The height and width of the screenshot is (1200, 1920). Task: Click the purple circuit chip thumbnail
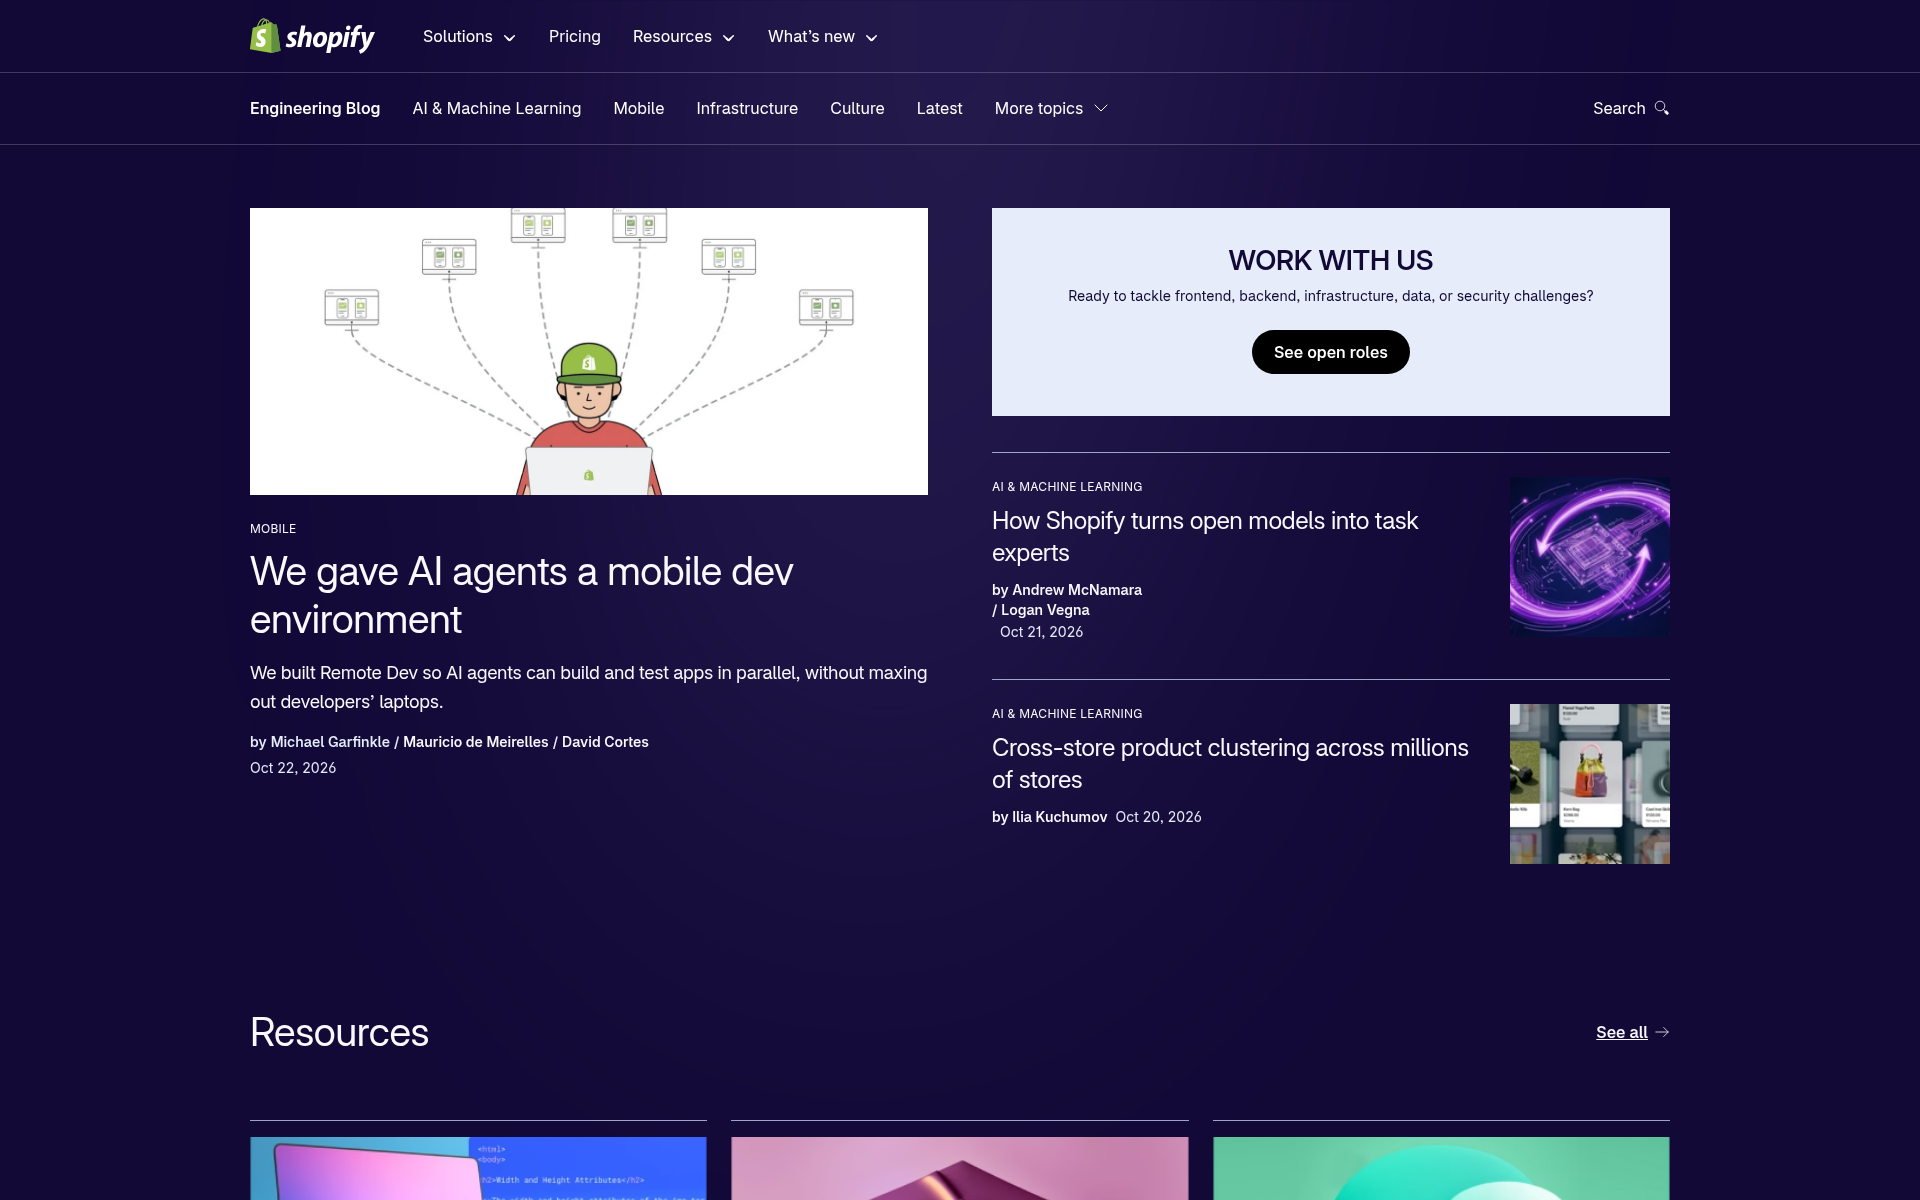tap(1590, 557)
